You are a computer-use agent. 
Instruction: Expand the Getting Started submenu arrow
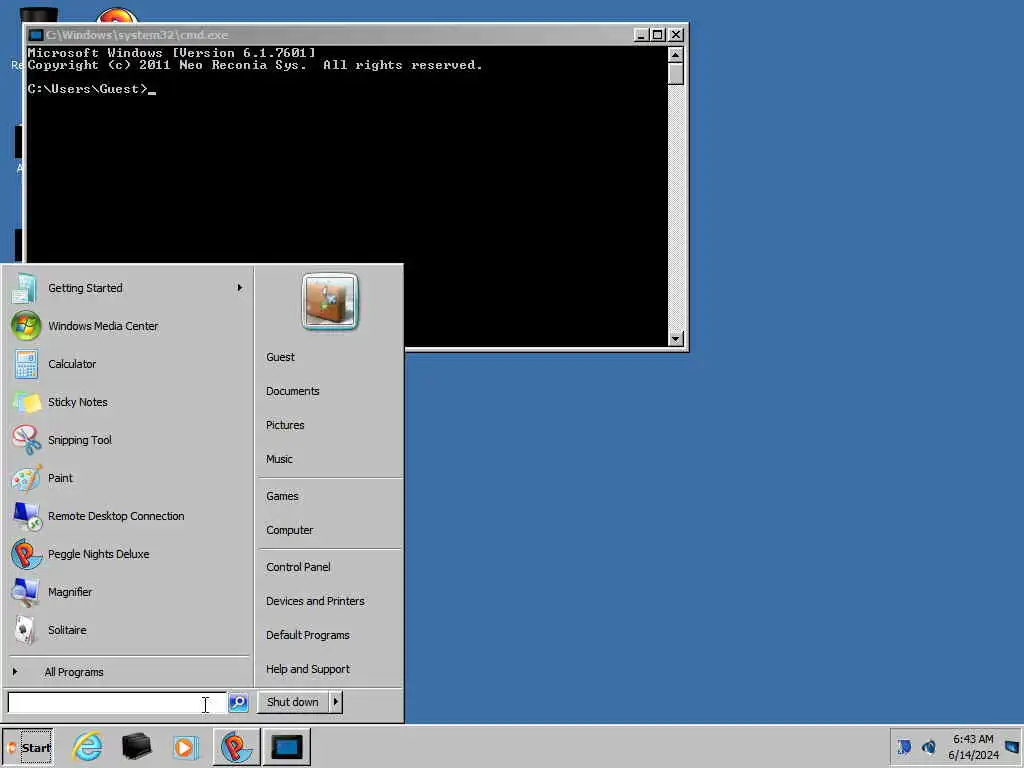[x=240, y=288]
